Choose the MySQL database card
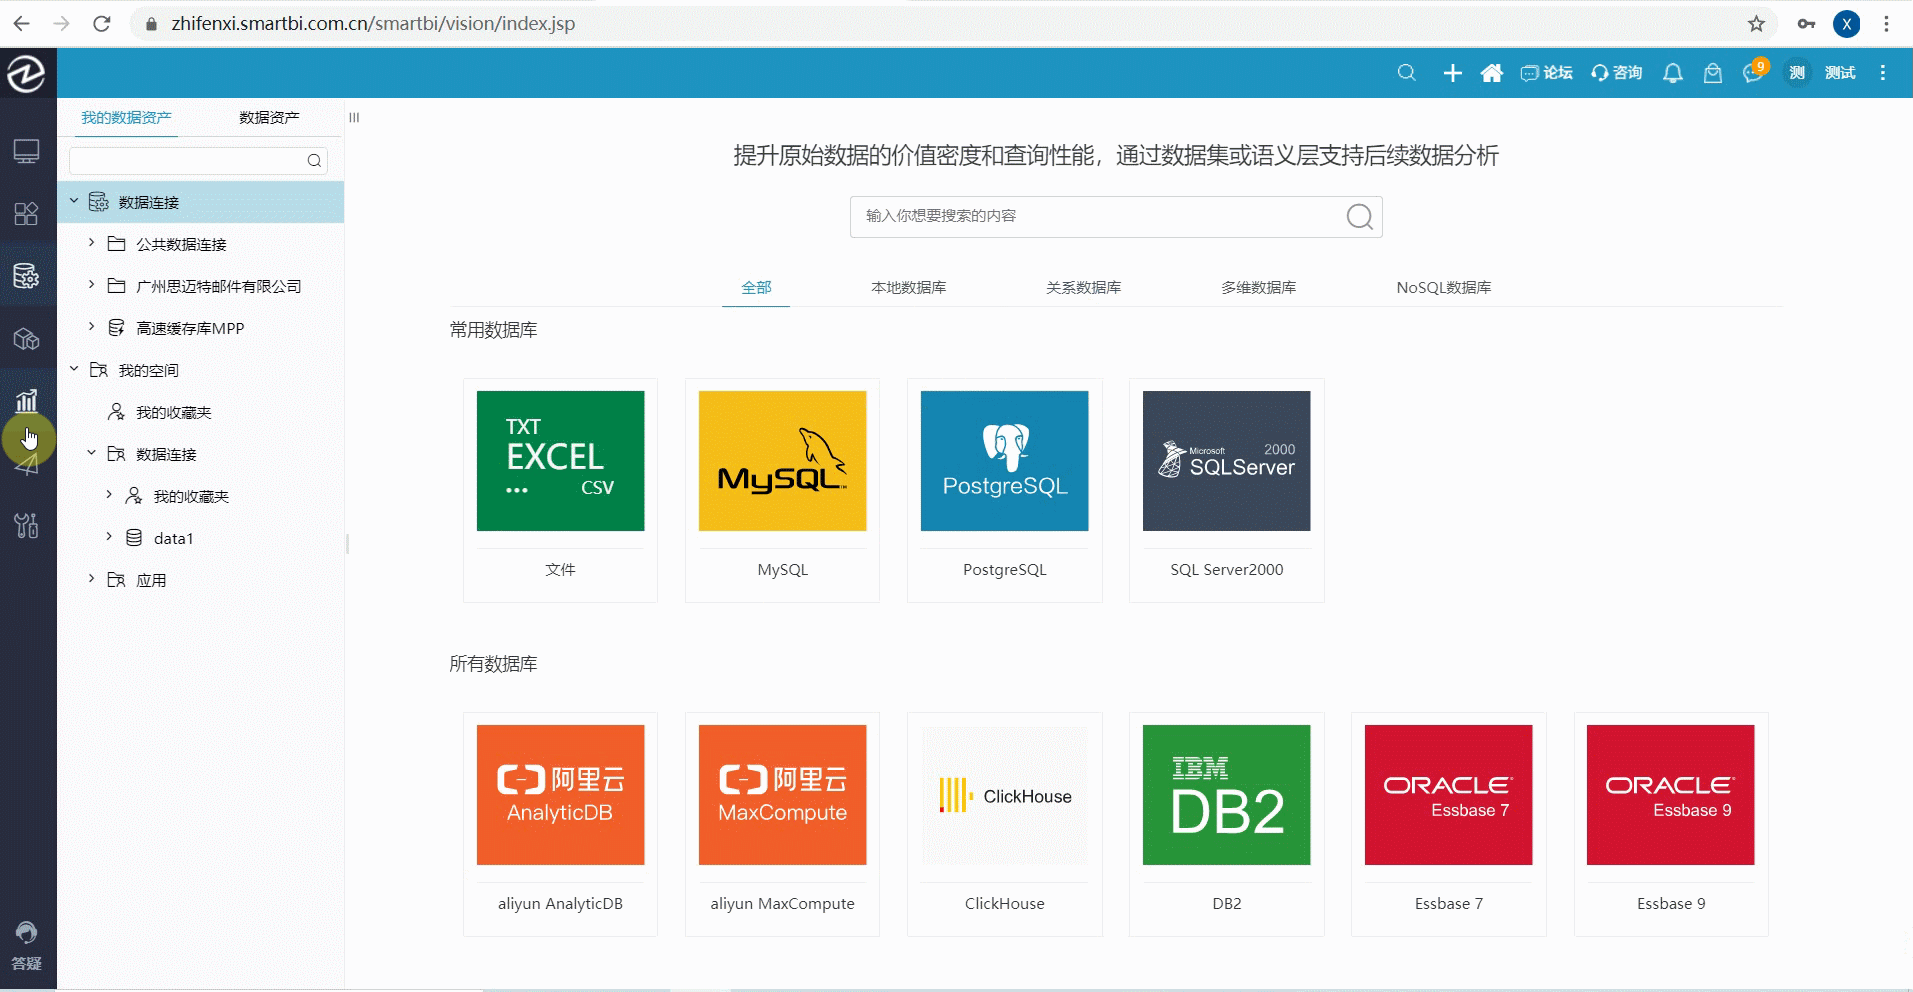Screen dimensions: 1913x992 click(782, 490)
